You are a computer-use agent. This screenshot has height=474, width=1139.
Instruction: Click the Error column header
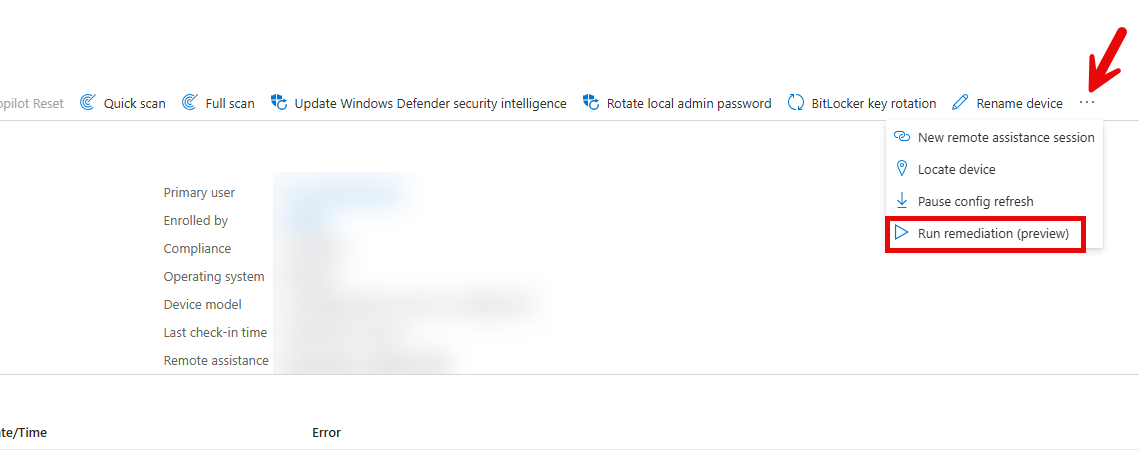[326, 433]
